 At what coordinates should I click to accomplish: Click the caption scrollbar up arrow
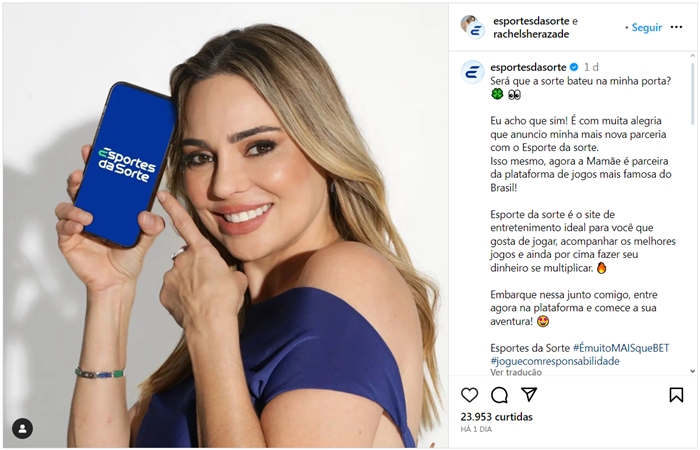[x=692, y=56]
